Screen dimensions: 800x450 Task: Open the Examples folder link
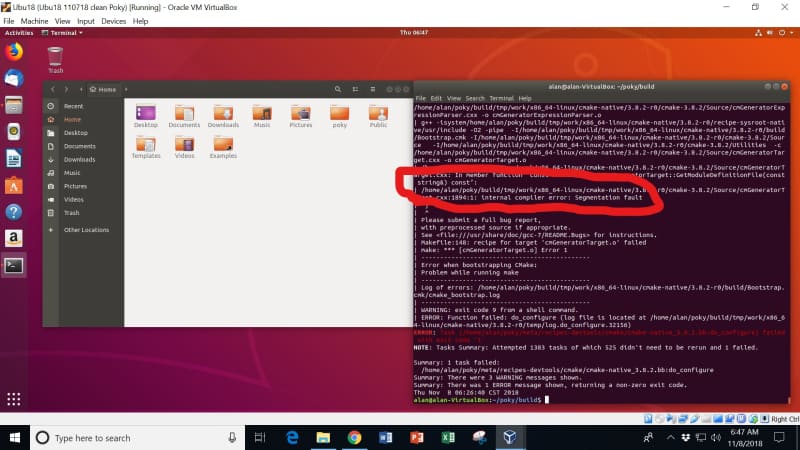tap(223, 147)
